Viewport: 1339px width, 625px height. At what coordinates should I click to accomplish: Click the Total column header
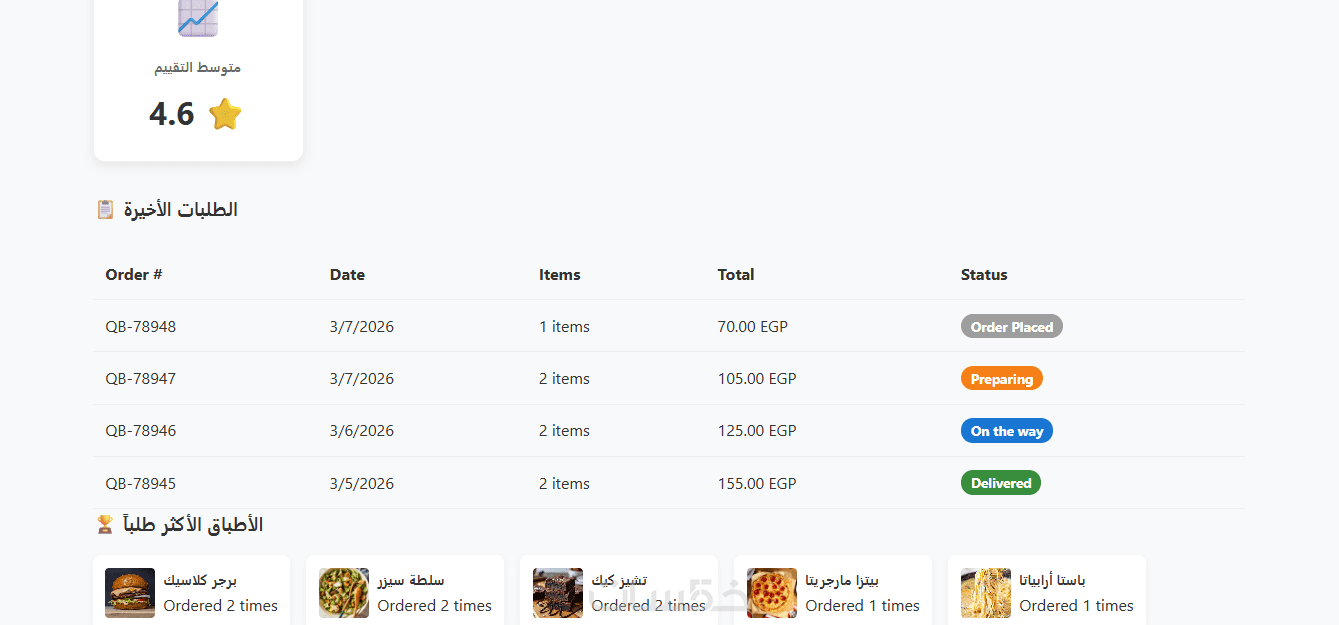(x=736, y=275)
